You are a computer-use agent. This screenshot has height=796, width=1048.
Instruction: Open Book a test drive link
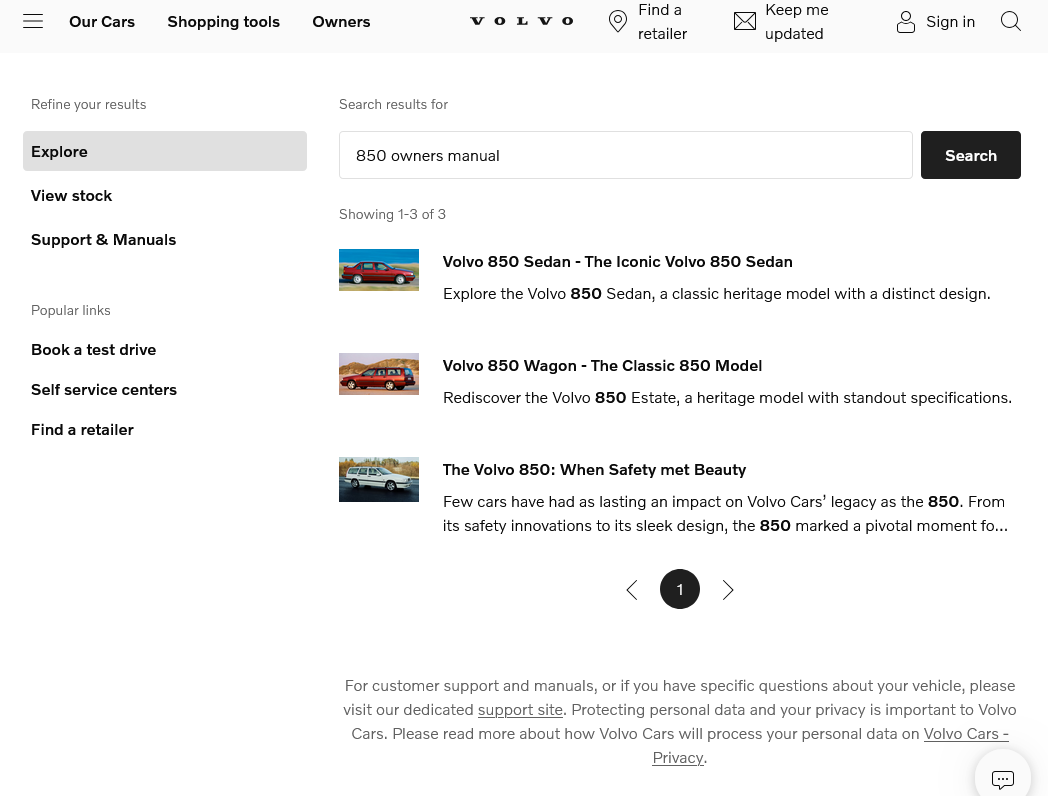(94, 350)
